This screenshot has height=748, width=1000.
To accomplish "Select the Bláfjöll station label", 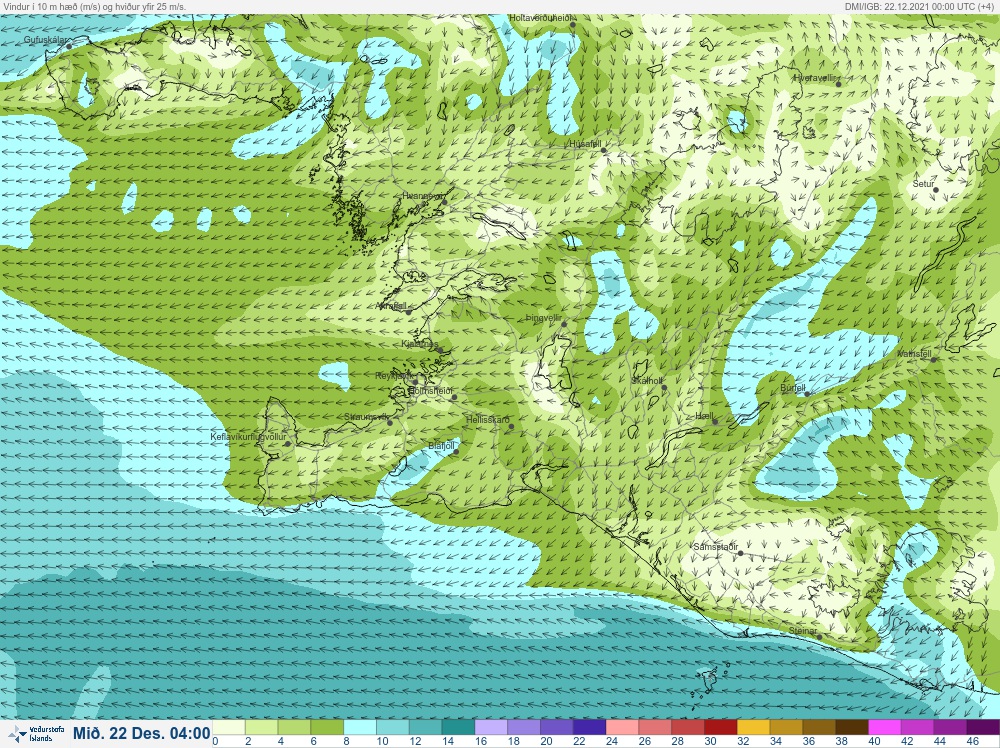I will pyautogui.click(x=441, y=446).
